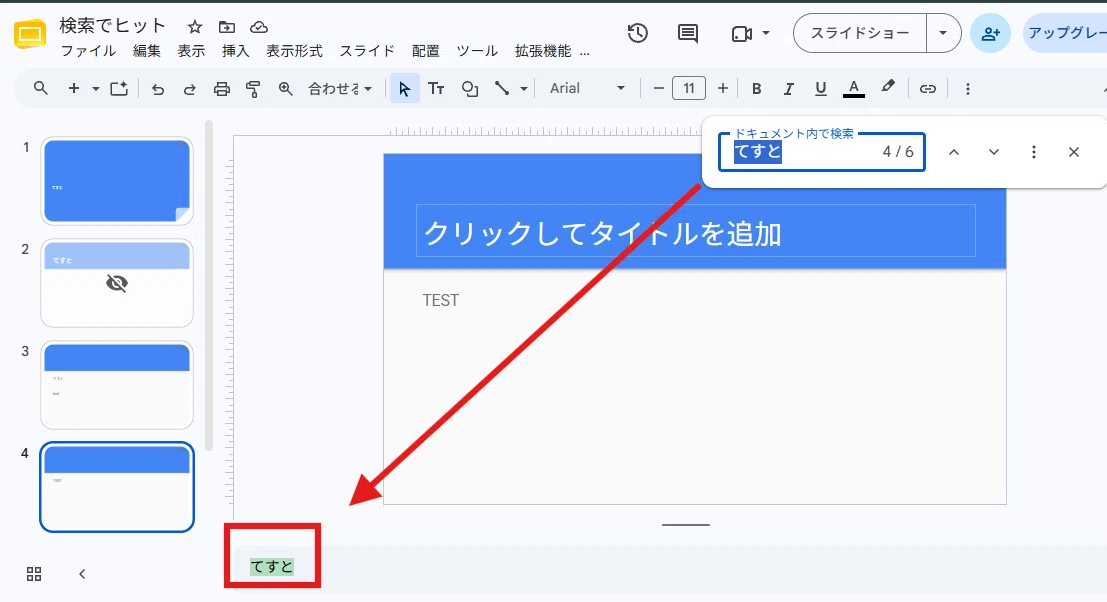Open the ファイル menu
Image resolution: width=1107 pixels, height=602 pixels.
point(88,51)
